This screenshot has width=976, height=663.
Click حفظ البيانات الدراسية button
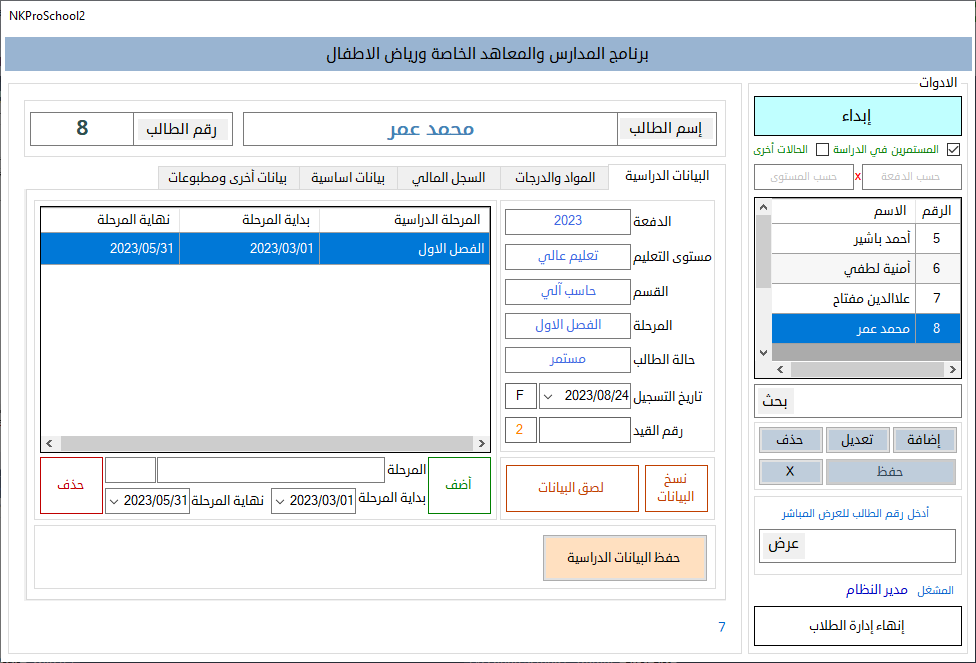624,558
